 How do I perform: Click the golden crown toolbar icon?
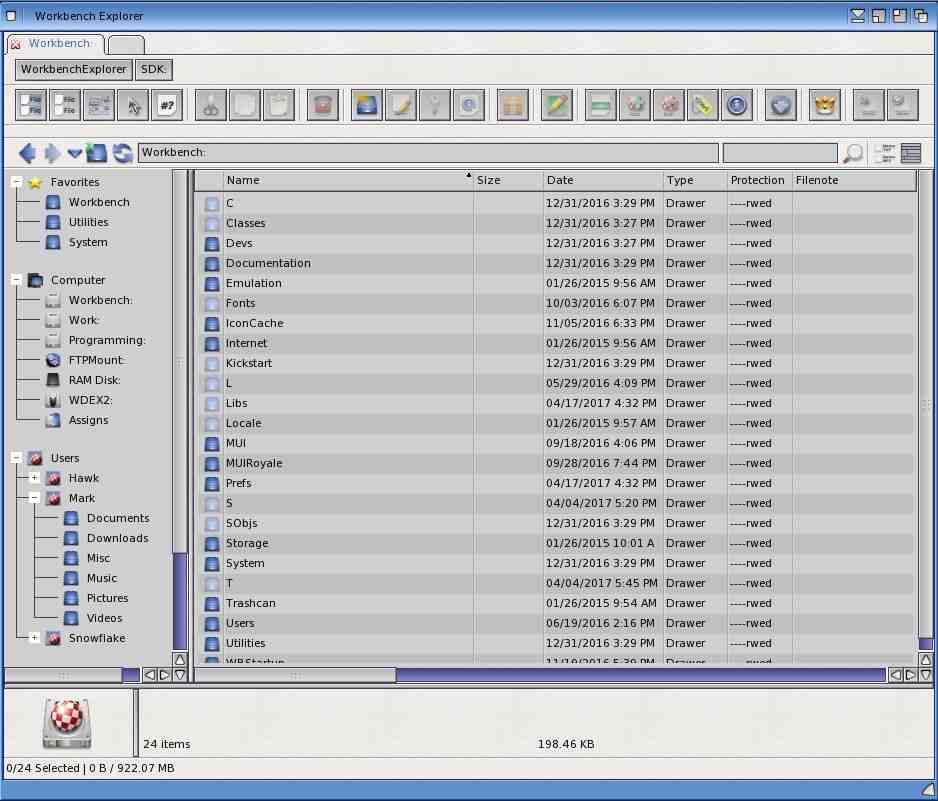click(824, 105)
